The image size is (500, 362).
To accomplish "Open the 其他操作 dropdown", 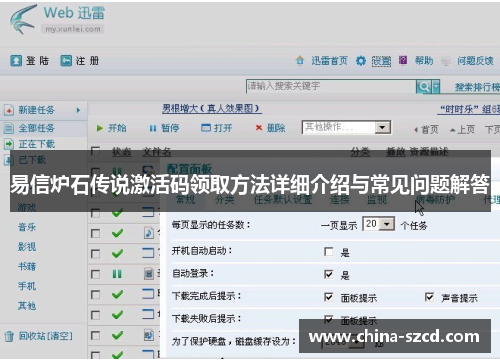I will click(346, 127).
